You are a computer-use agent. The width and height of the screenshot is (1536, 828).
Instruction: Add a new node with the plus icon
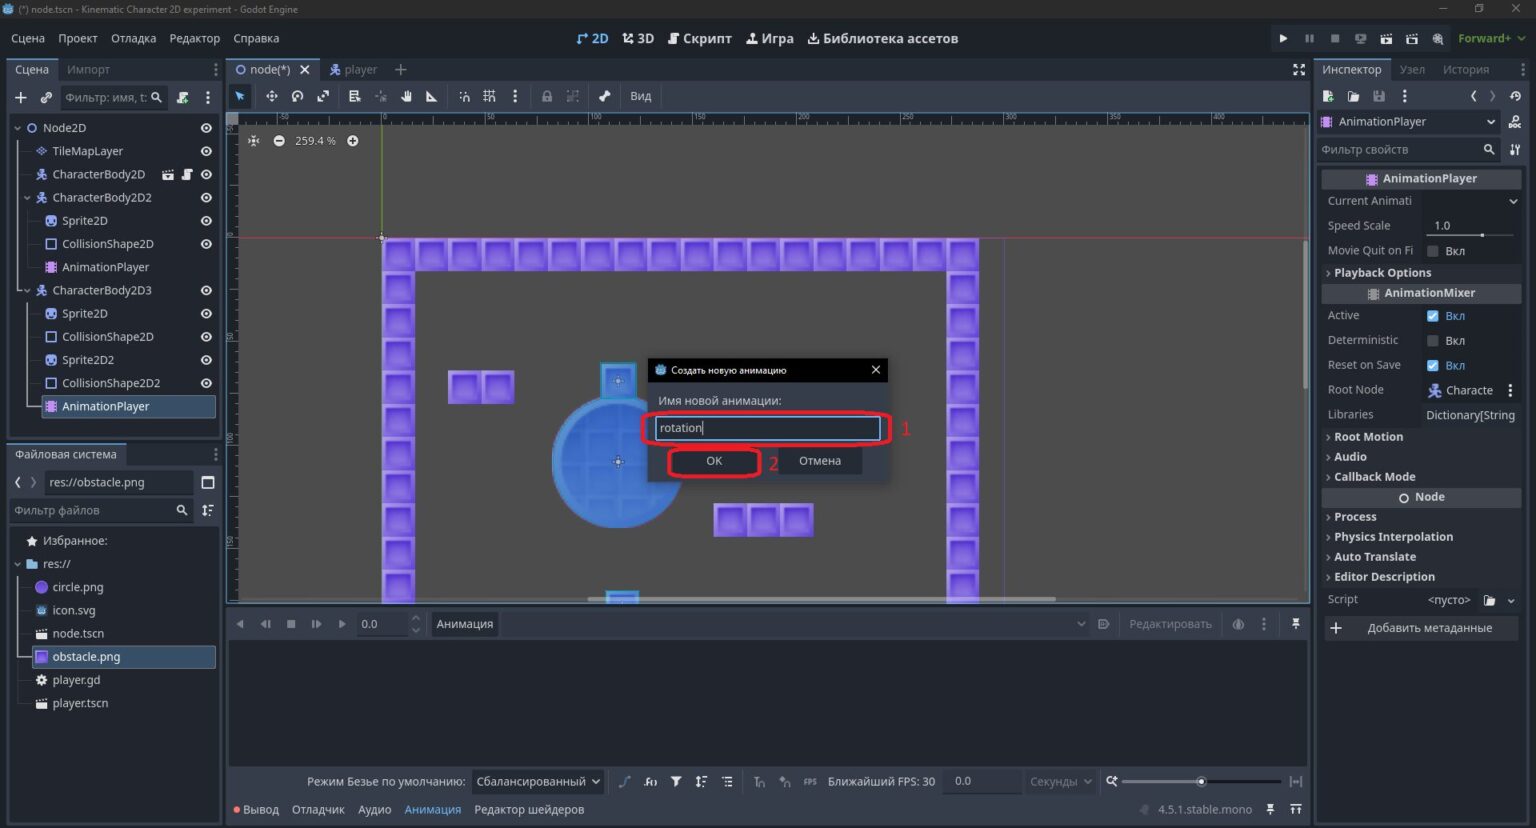[x=20, y=97]
